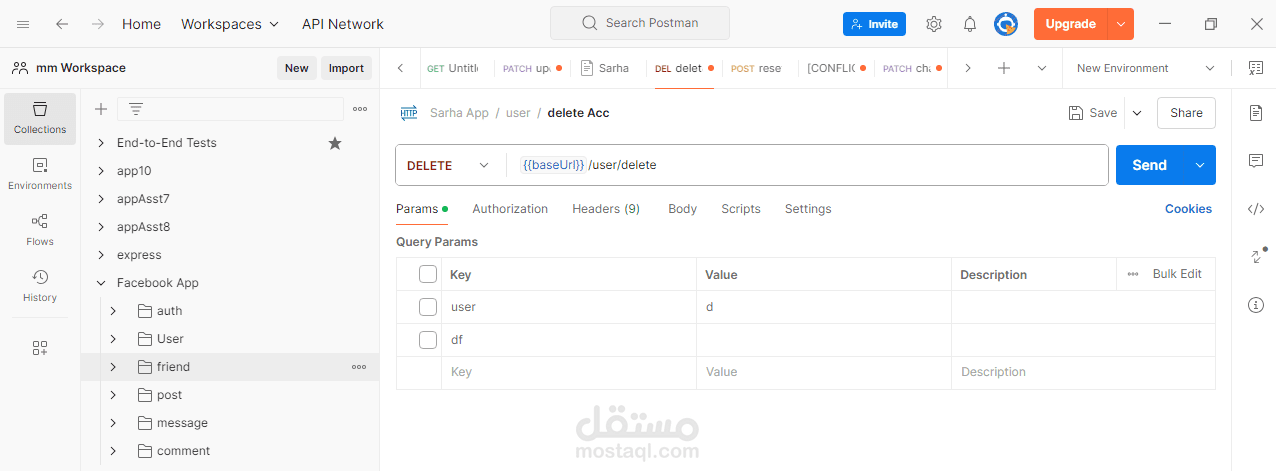Open the notifications bell
Screen dimensions: 1276x471
click(x=970, y=24)
